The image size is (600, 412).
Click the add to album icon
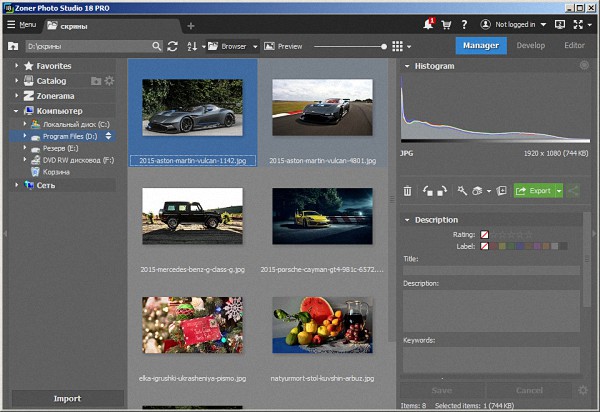pyautogui.click(x=501, y=191)
